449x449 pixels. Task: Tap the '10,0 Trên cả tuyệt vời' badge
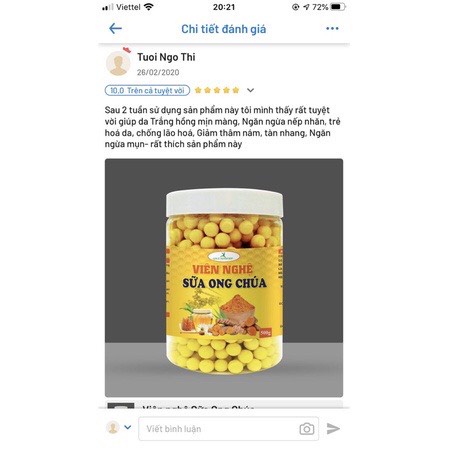147,90
